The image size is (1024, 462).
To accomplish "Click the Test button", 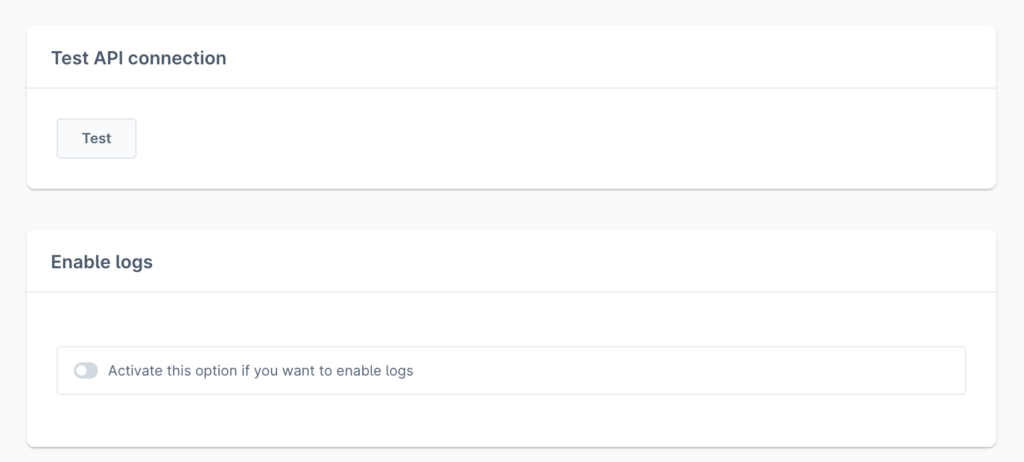I will pyautogui.click(x=96, y=139).
